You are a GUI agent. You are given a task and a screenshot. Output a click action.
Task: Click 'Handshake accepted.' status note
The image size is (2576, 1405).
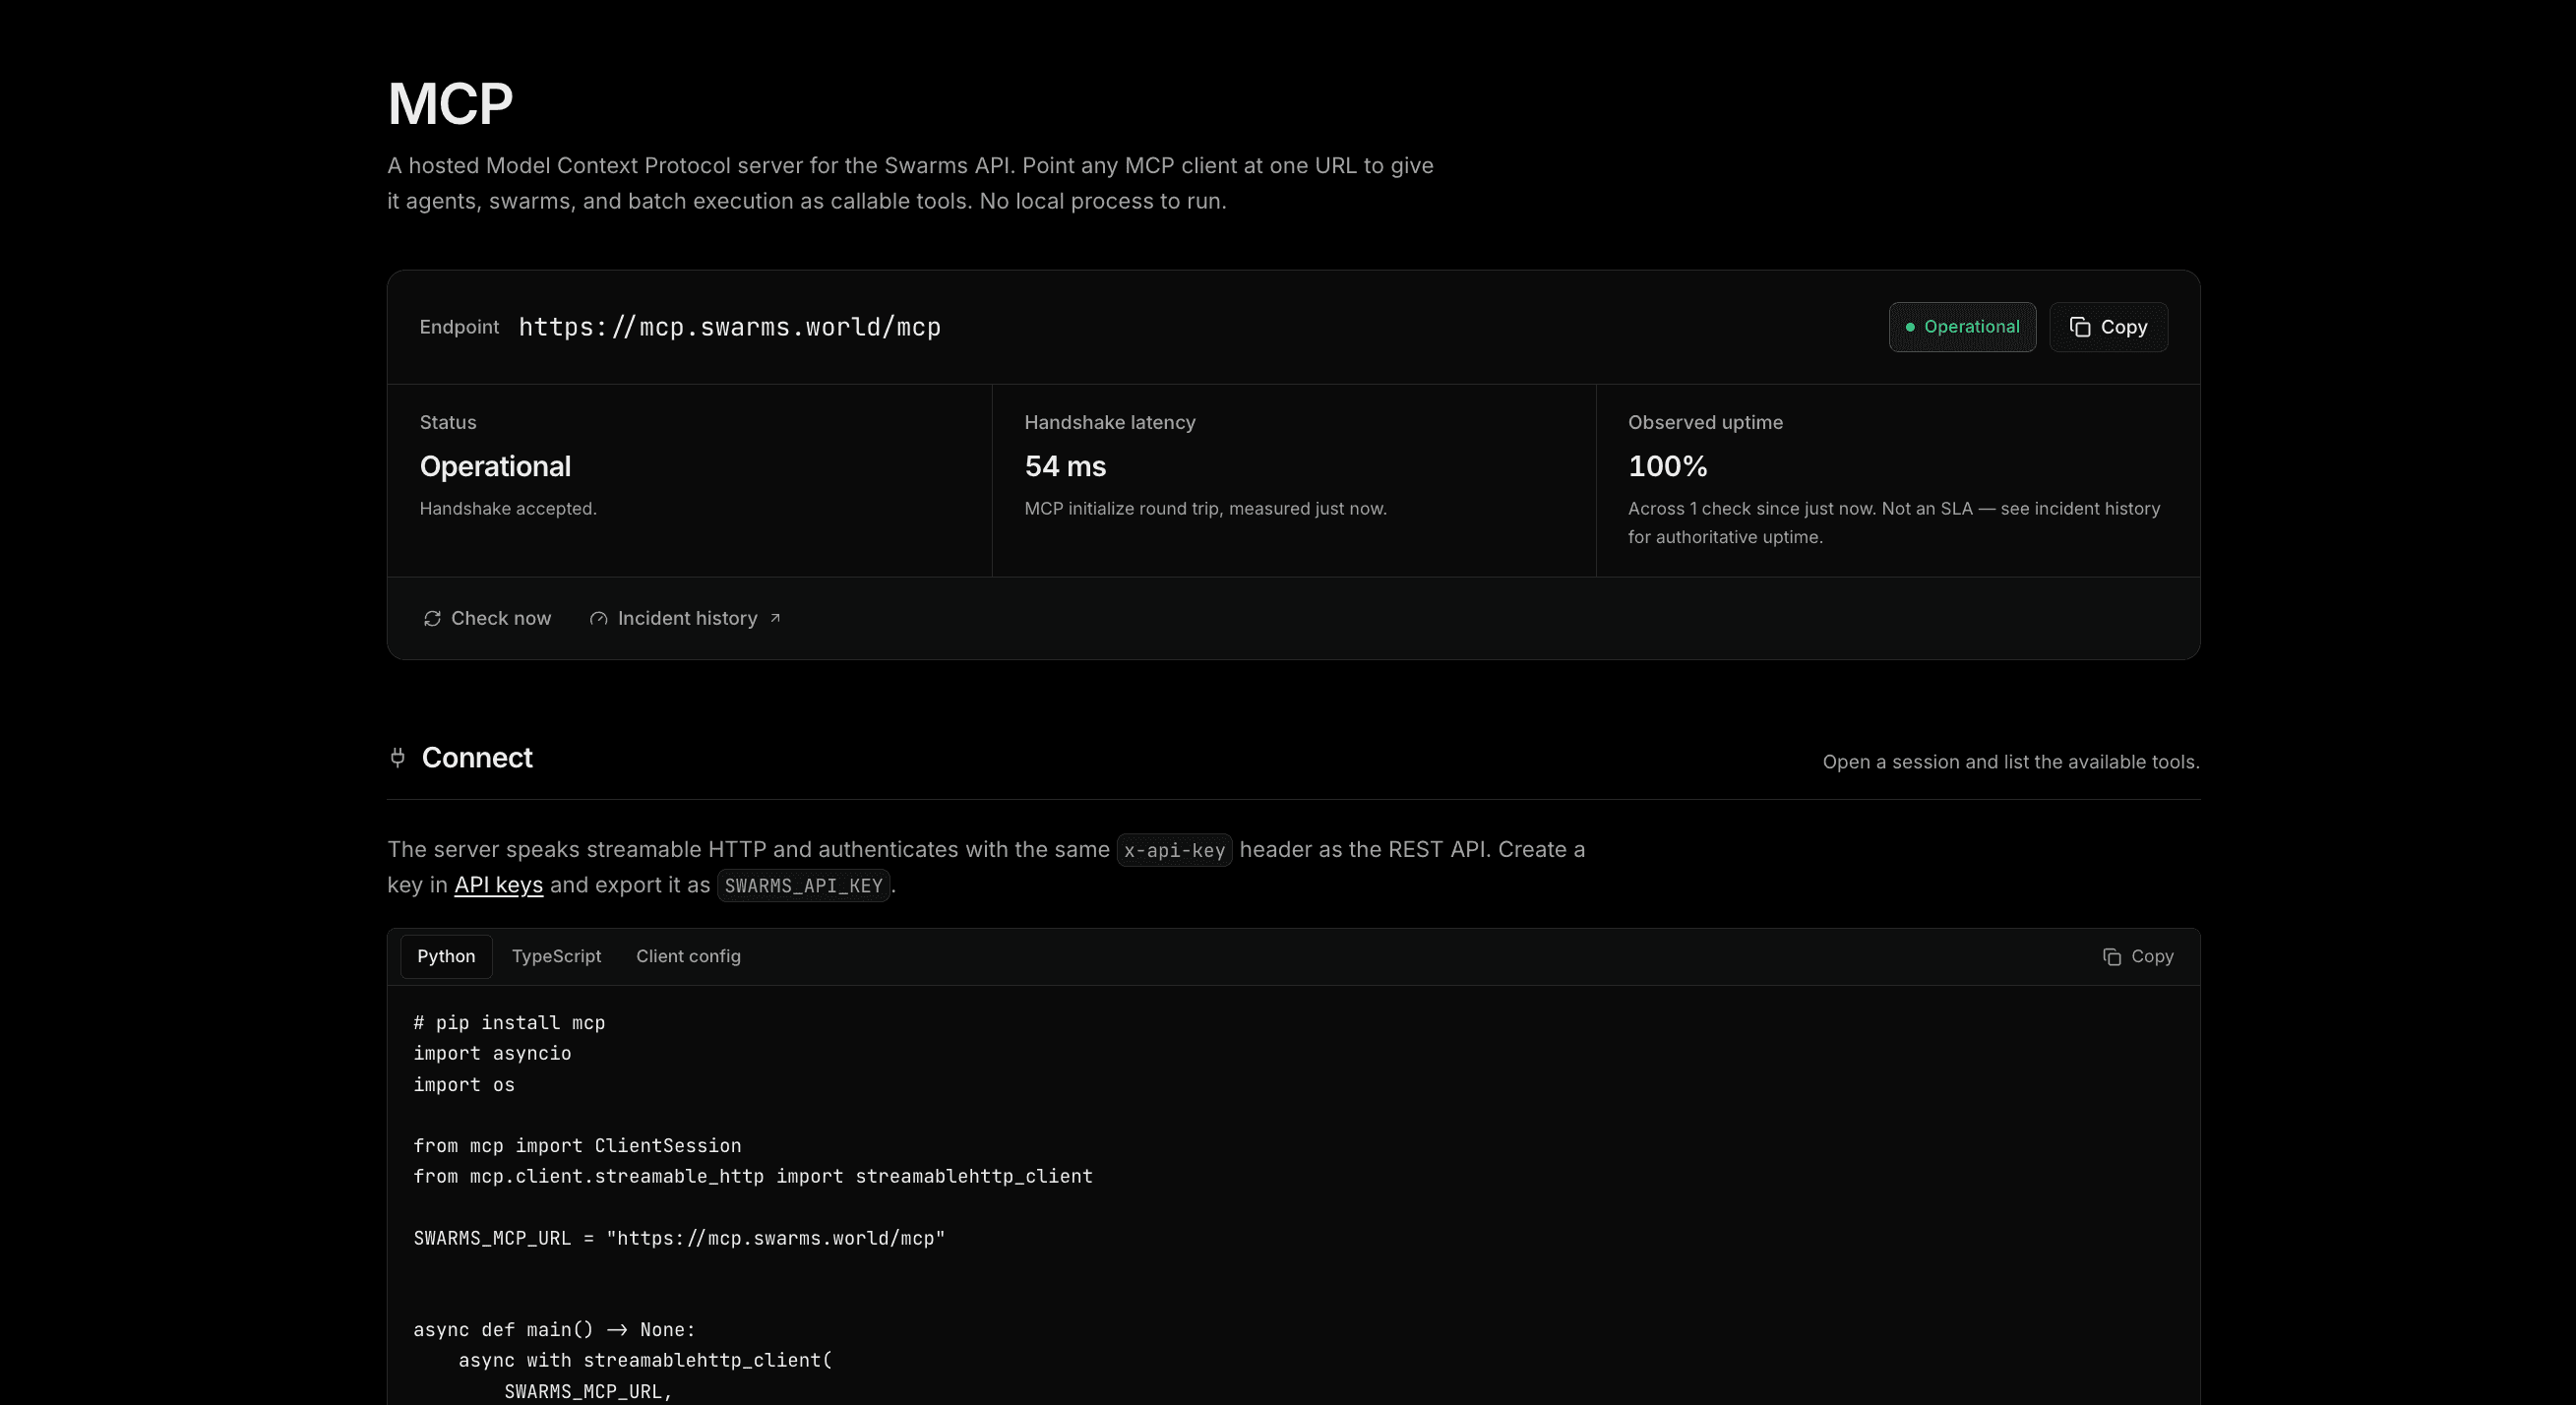508,509
